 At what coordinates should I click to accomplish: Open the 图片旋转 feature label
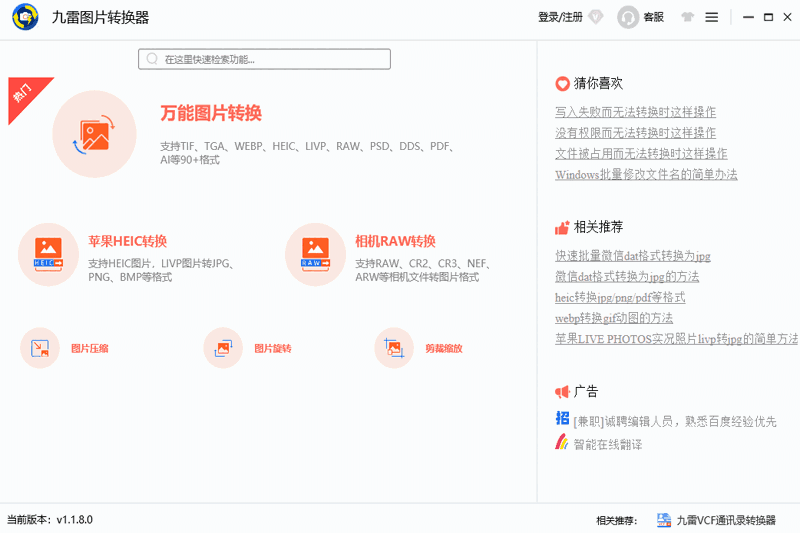pyautogui.click(x=273, y=348)
